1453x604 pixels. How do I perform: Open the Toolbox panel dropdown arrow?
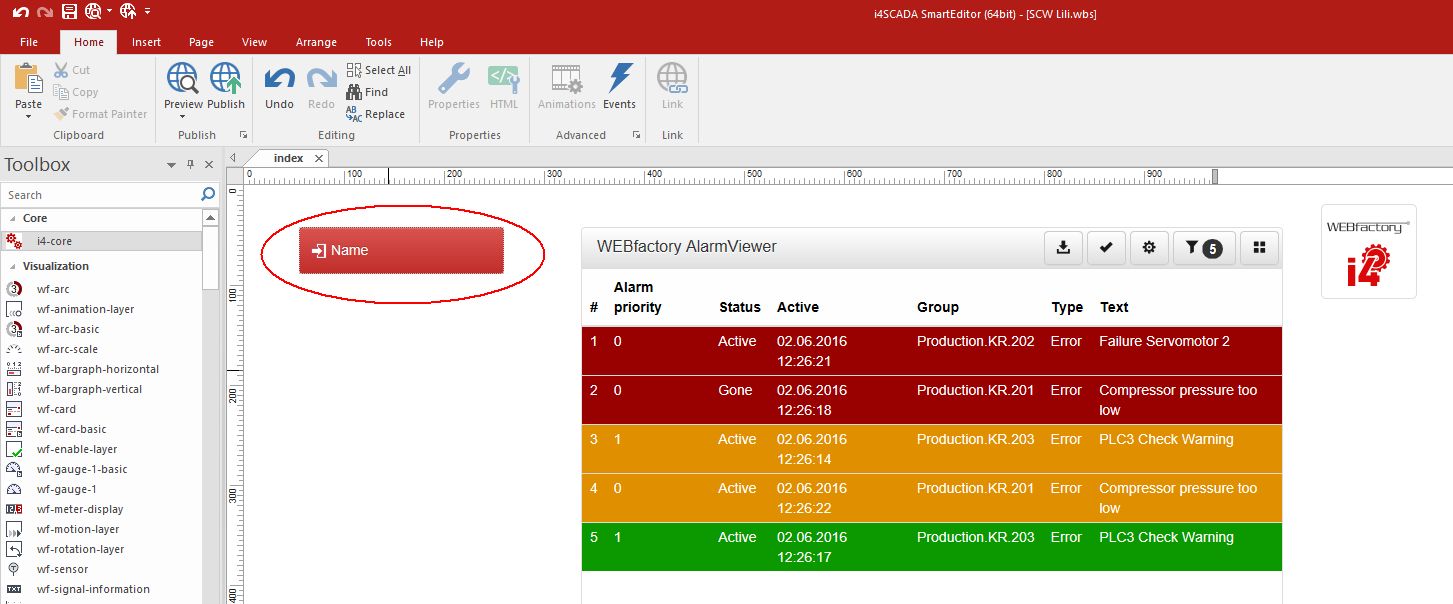(x=172, y=165)
